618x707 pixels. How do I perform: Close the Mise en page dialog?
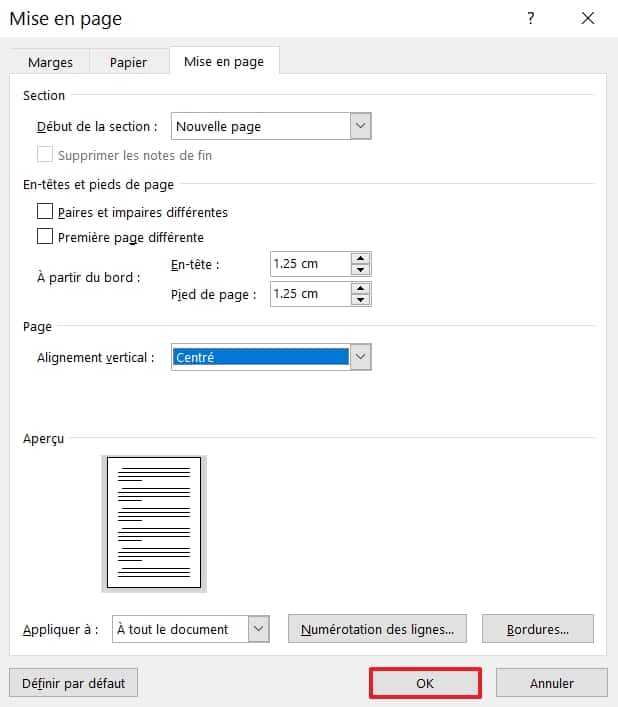pyautogui.click(x=588, y=18)
